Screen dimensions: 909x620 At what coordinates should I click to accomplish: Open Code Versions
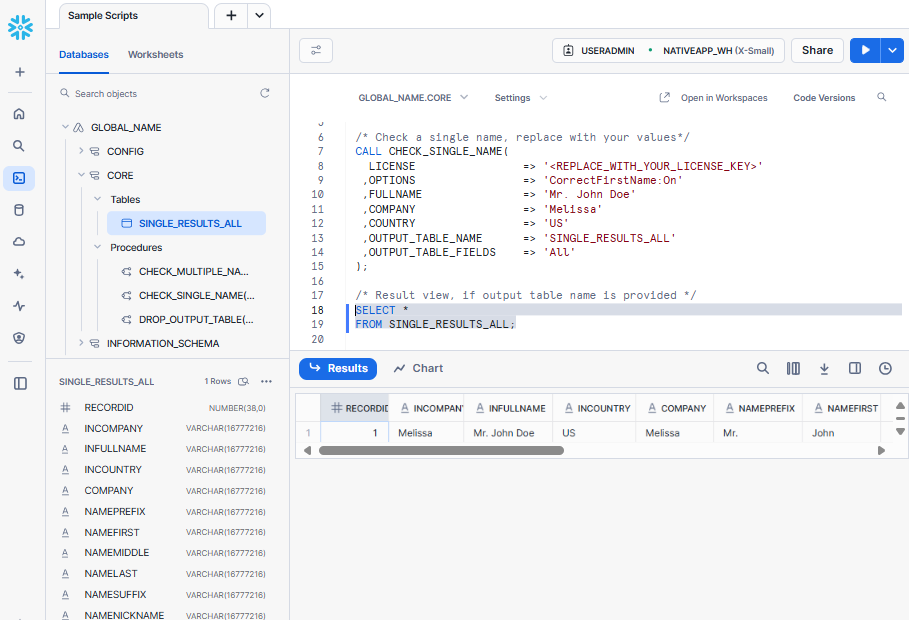tap(824, 97)
